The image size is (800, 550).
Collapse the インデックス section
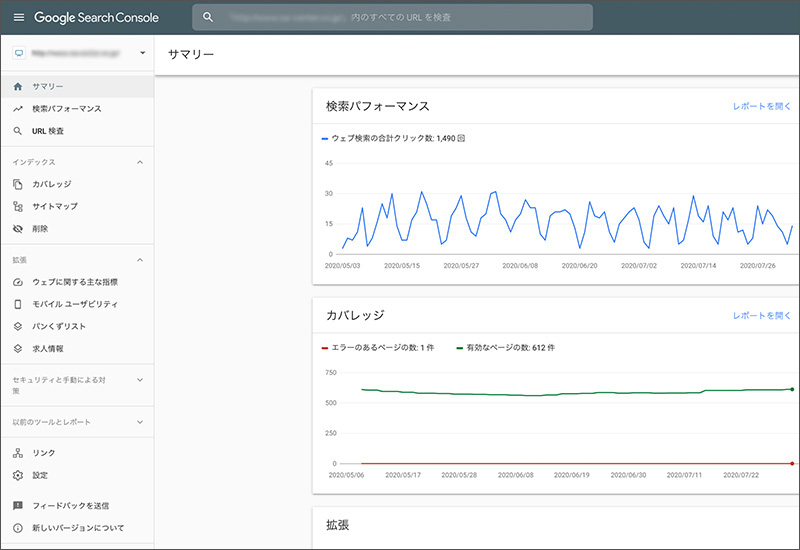[x=140, y=162]
